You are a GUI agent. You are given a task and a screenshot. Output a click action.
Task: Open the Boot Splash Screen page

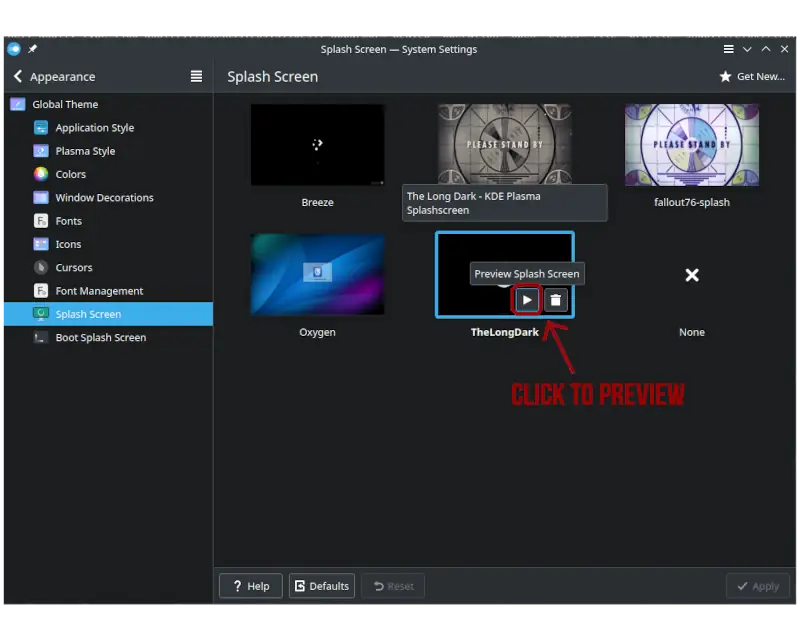click(100, 338)
